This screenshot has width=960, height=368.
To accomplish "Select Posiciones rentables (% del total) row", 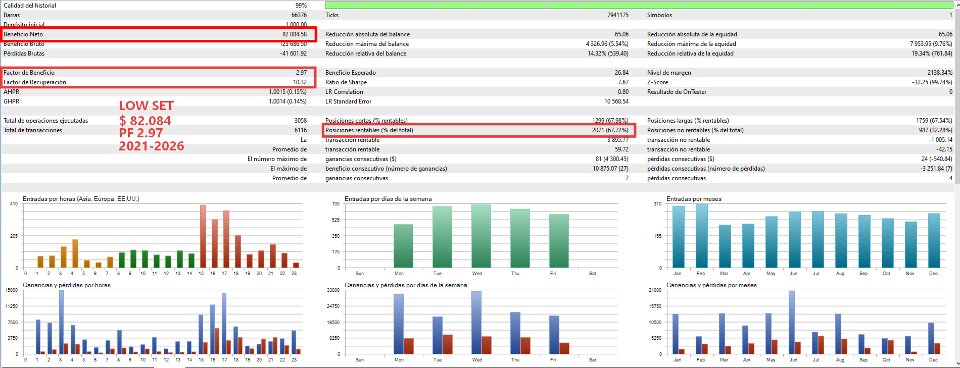I will (x=479, y=130).
